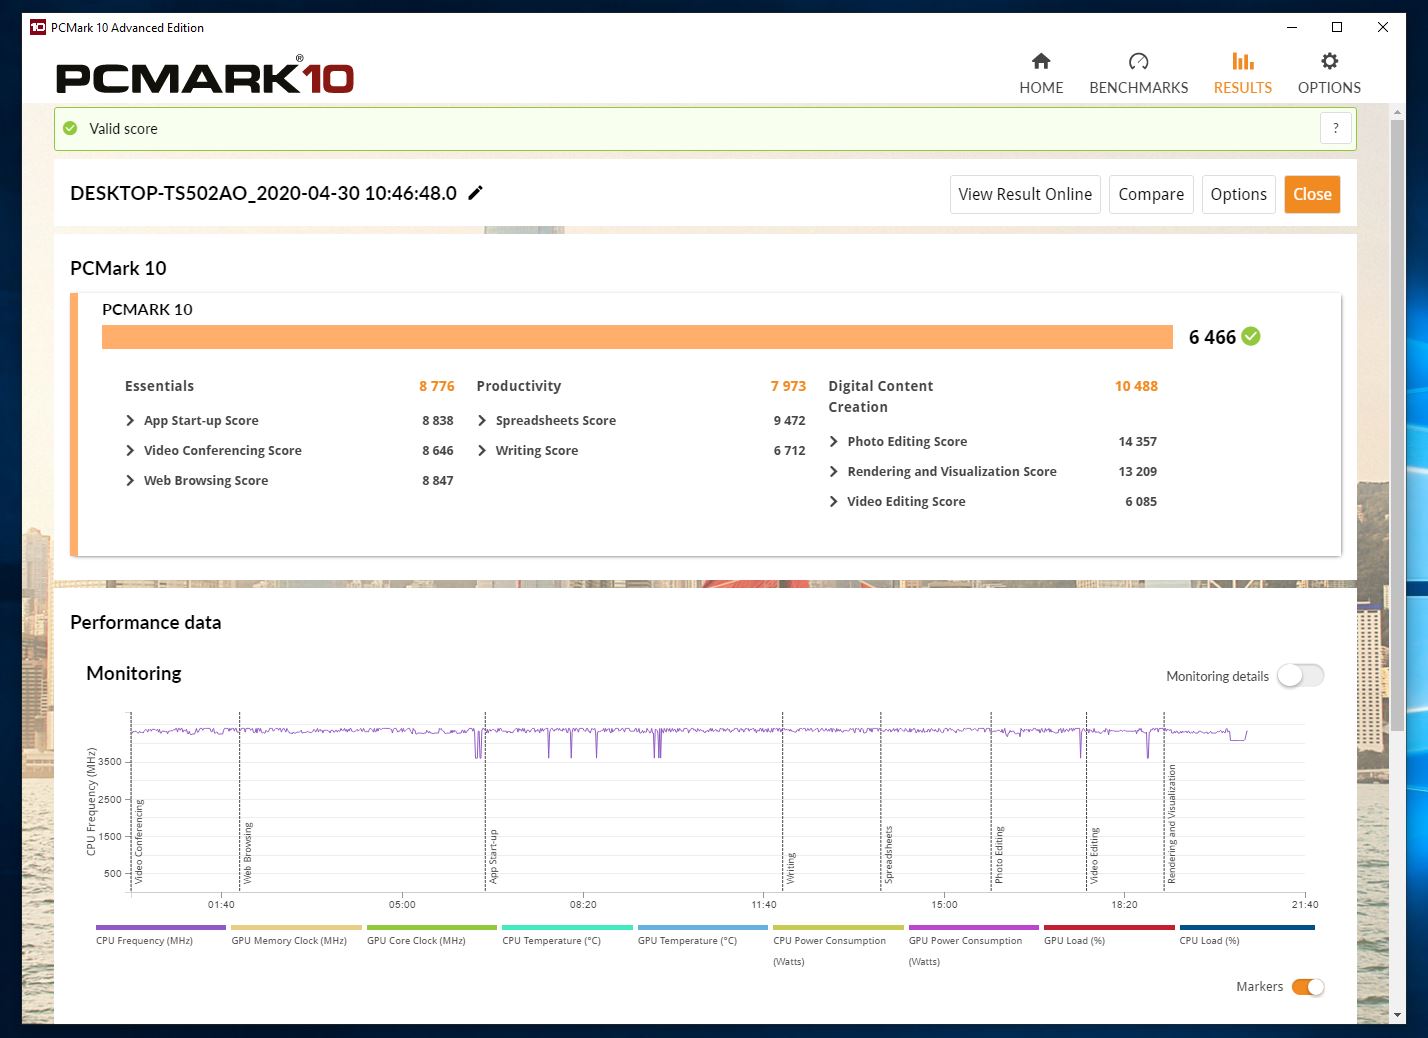Expand Video Conferencing Score
This screenshot has width=1428, height=1038.
[130, 451]
